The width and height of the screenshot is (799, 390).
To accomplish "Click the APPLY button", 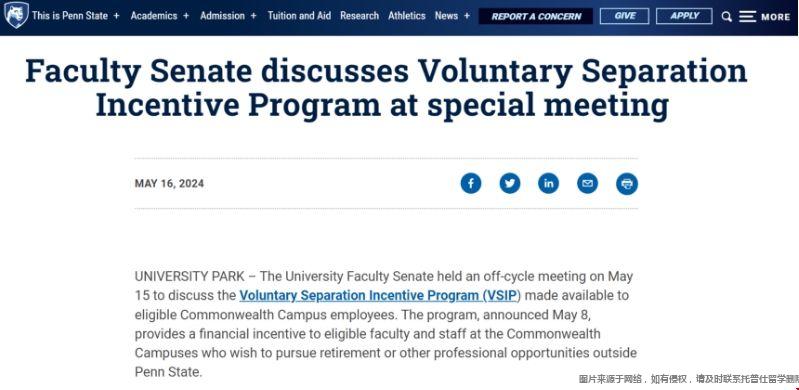I will click(x=684, y=16).
